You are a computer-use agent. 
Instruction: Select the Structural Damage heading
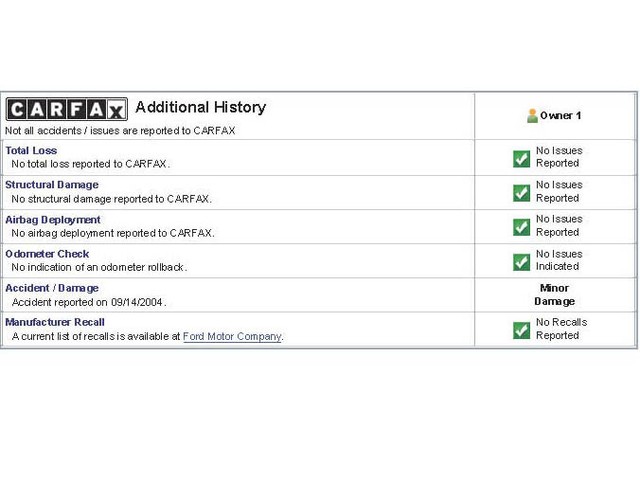pos(52,185)
